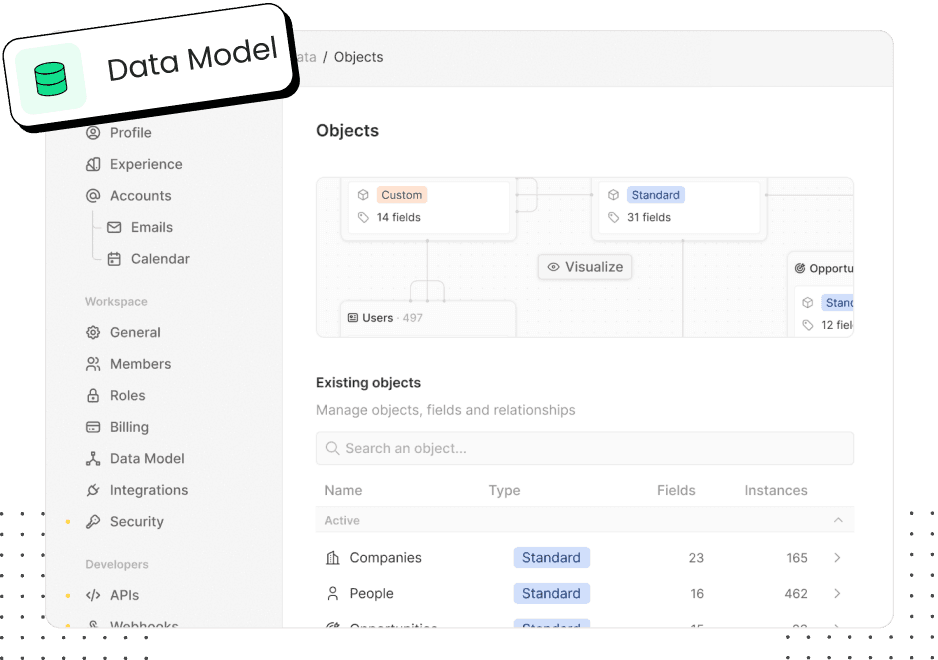Open People row with its chevron

(837, 593)
